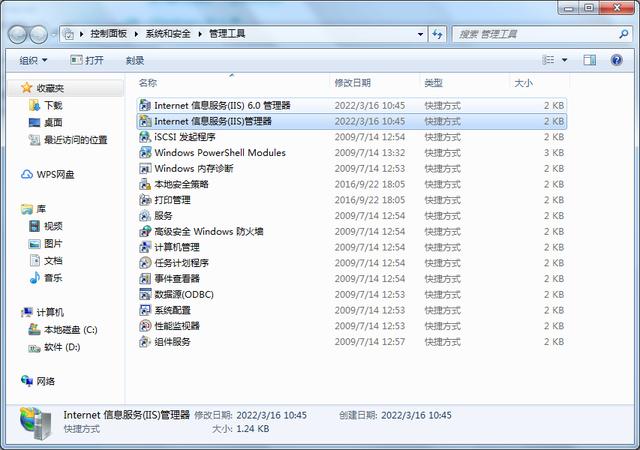The height and width of the screenshot is (450, 640).
Task: Open the 组织 dropdown menu
Action: click(x=33, y=60)
